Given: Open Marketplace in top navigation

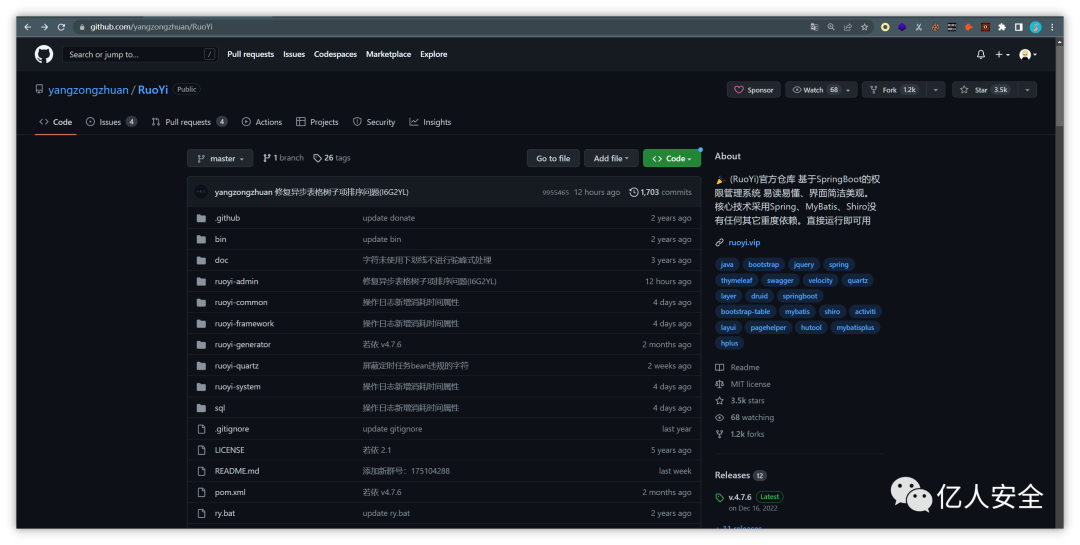Looking at the screenshot, I should click(388, 54).
